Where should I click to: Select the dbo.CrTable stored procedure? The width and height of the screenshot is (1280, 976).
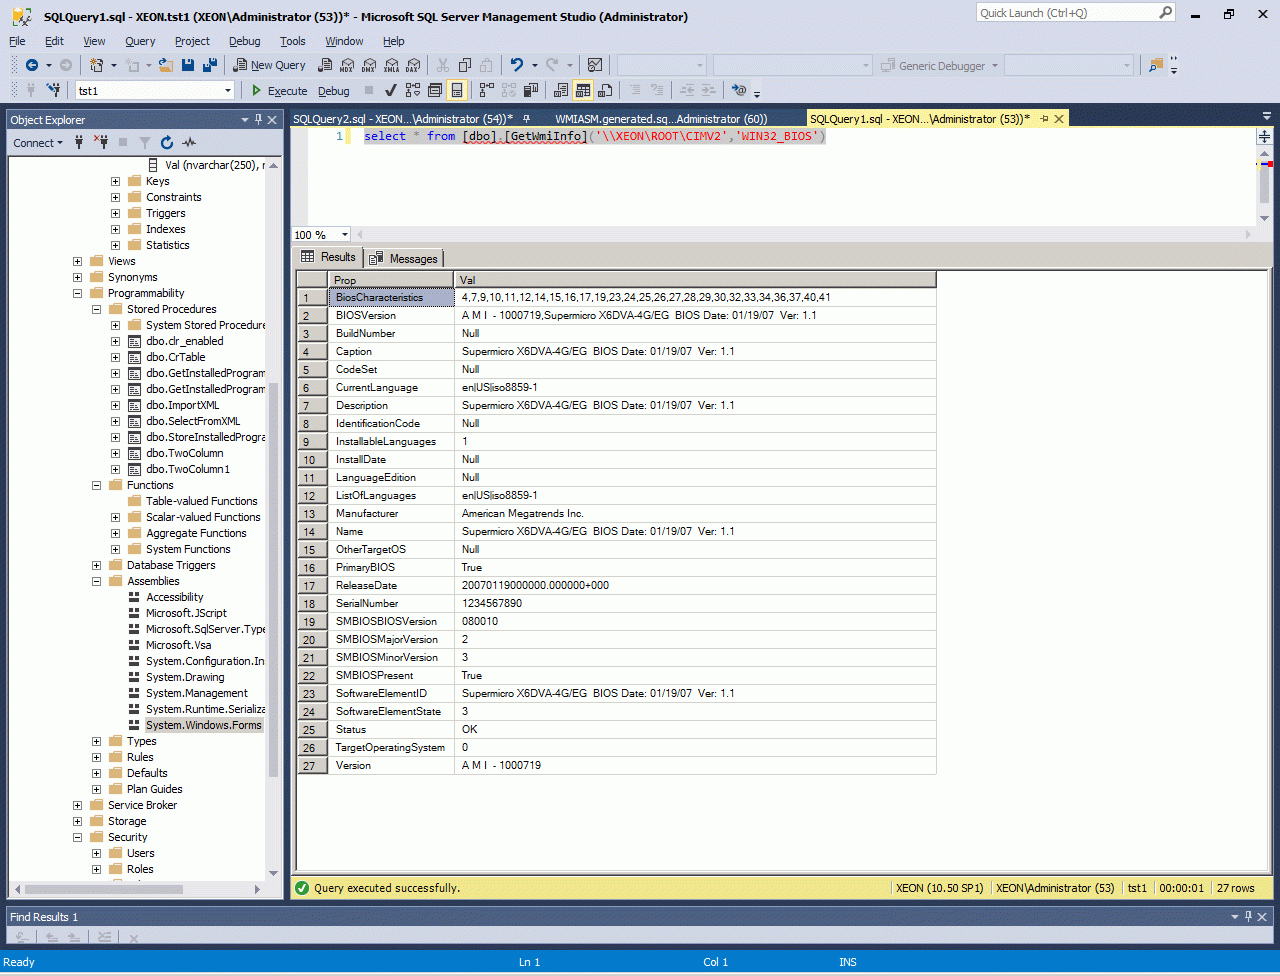coord(175,357)
